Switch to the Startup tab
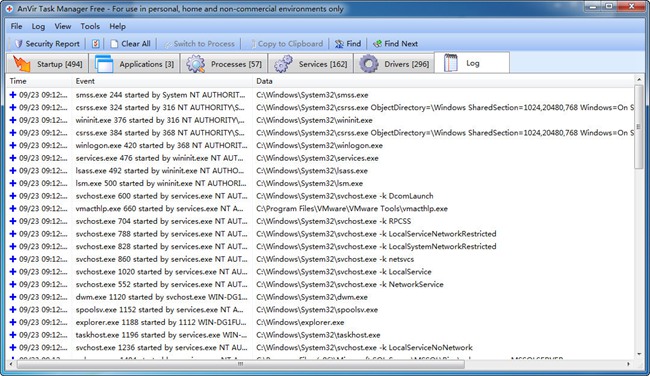The height and width of the screenshot is (376, 650). tap(48, 64)
